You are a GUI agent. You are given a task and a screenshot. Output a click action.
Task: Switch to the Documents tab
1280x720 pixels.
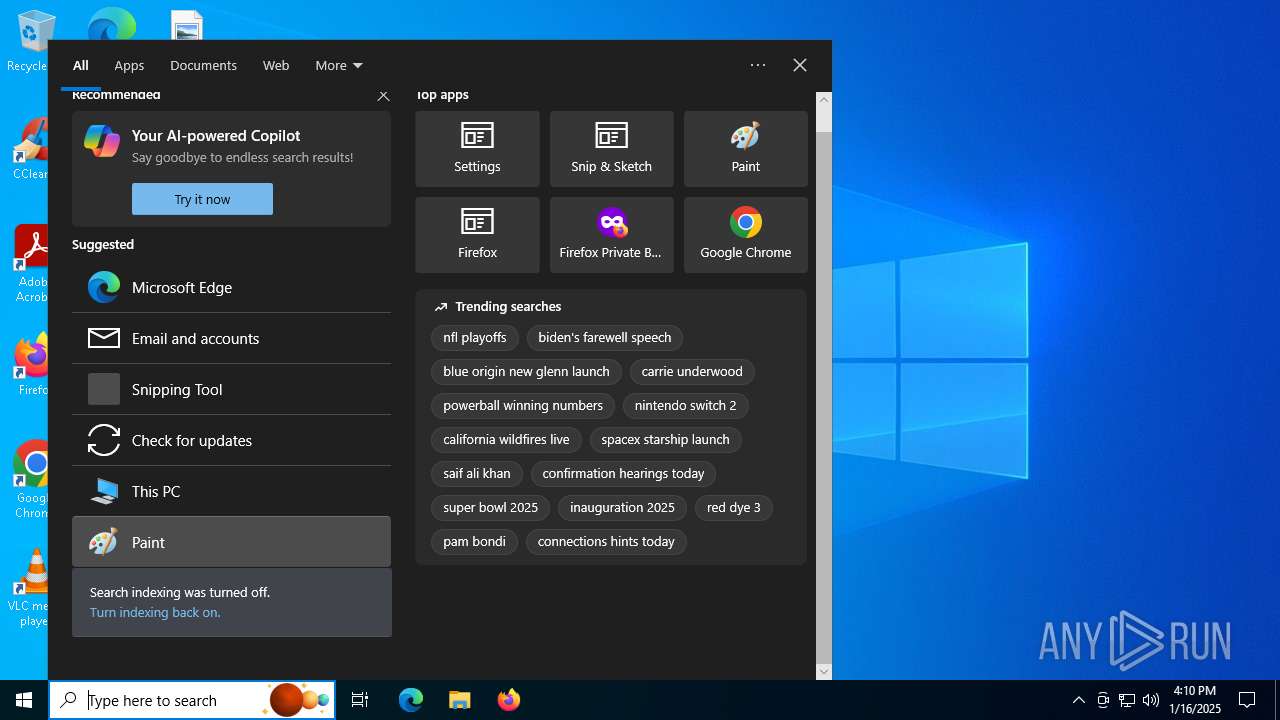tap(203, 65)
